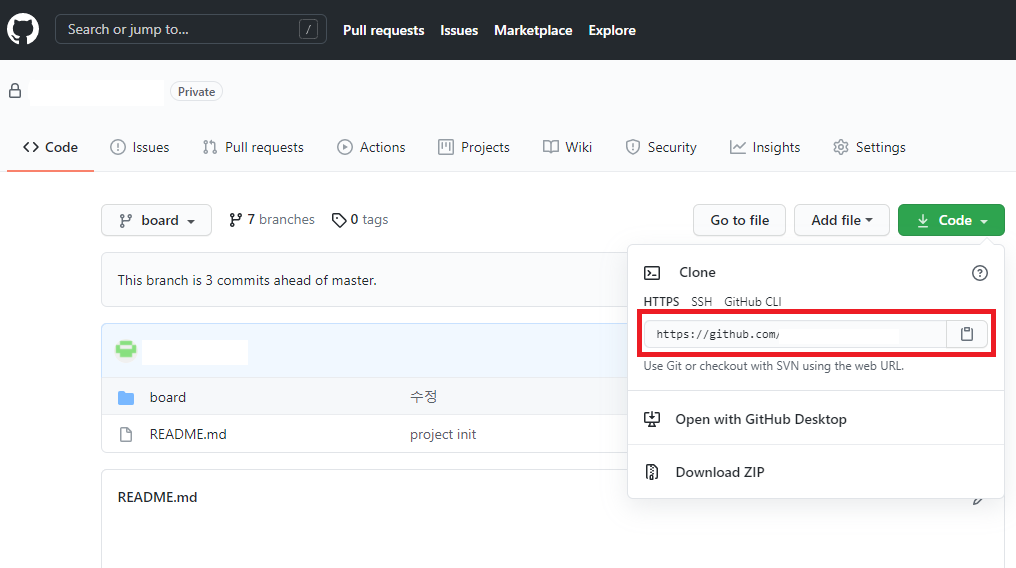Click the clone help question mark icon
Image resolution: width=1016 pixels, height=568 pixels.
tap(980, 273)
